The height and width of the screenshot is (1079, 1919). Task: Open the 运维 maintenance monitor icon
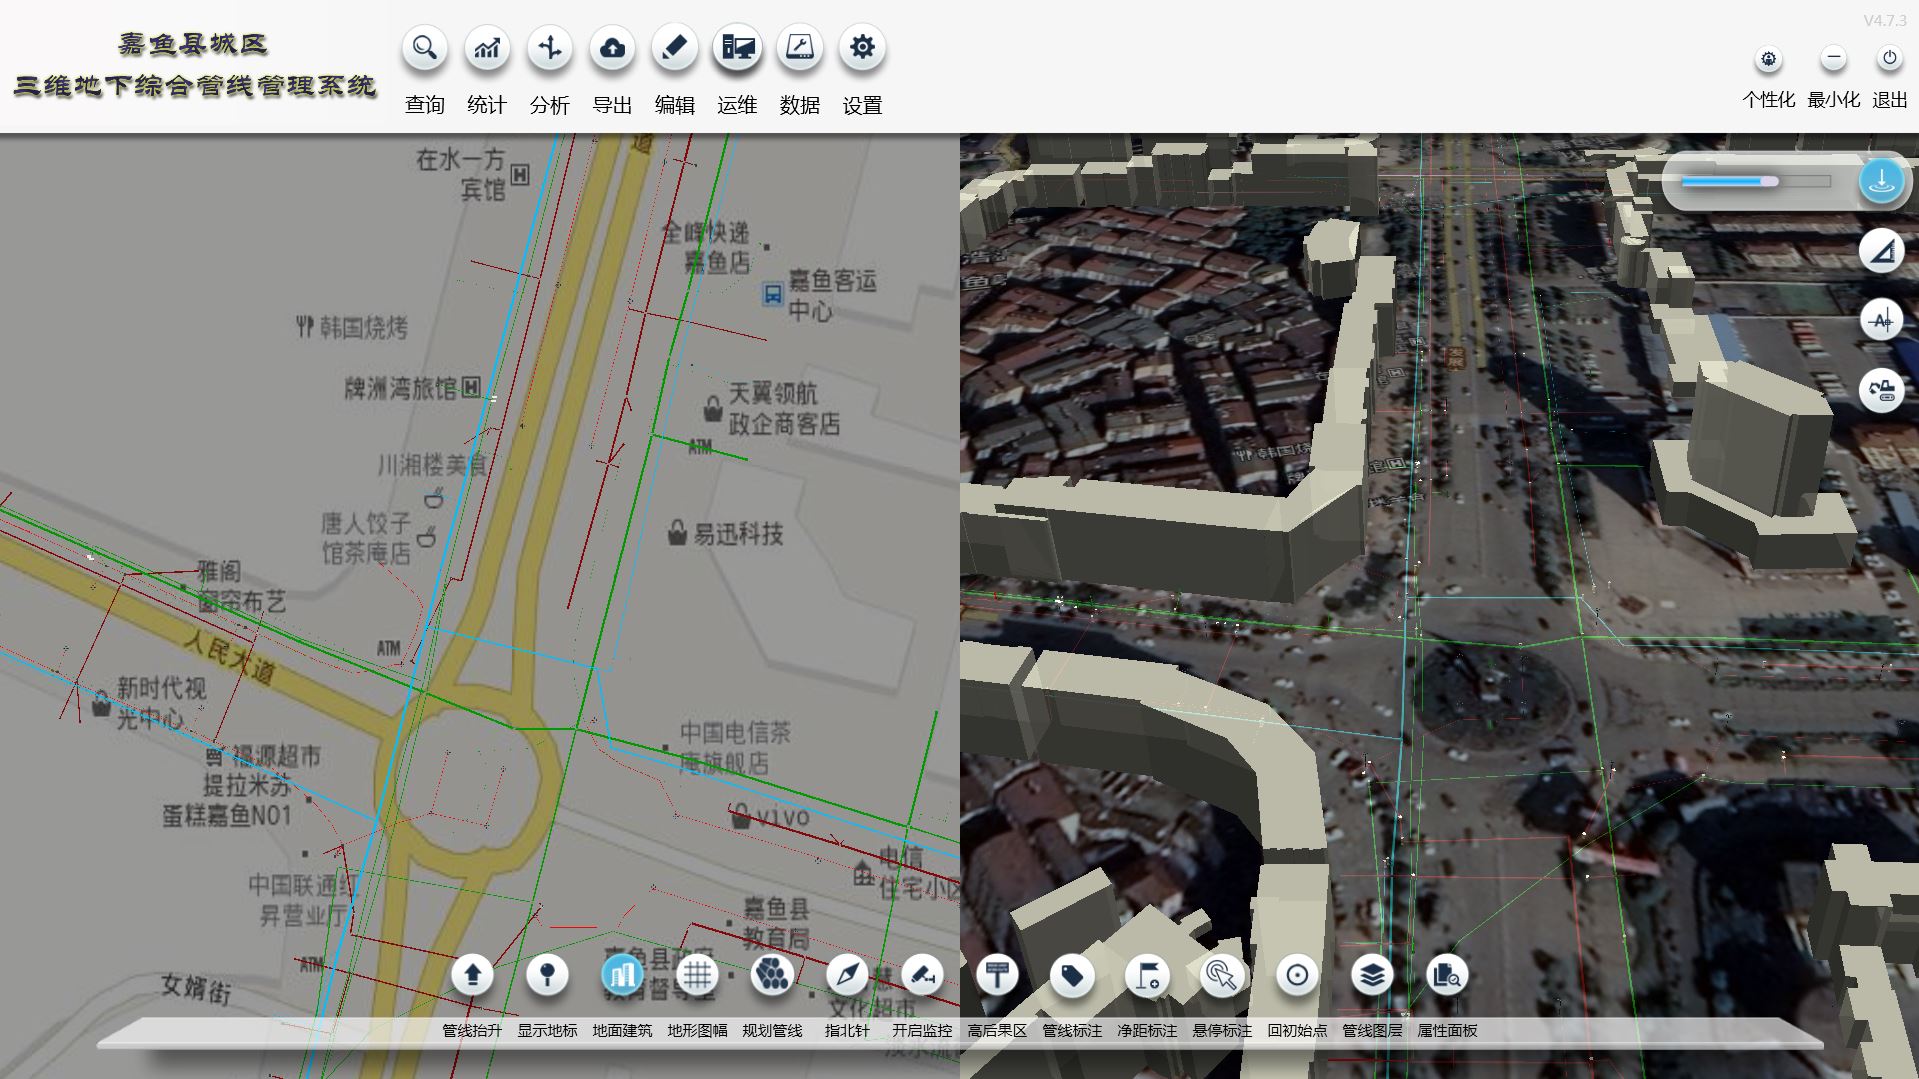(737, 48)
